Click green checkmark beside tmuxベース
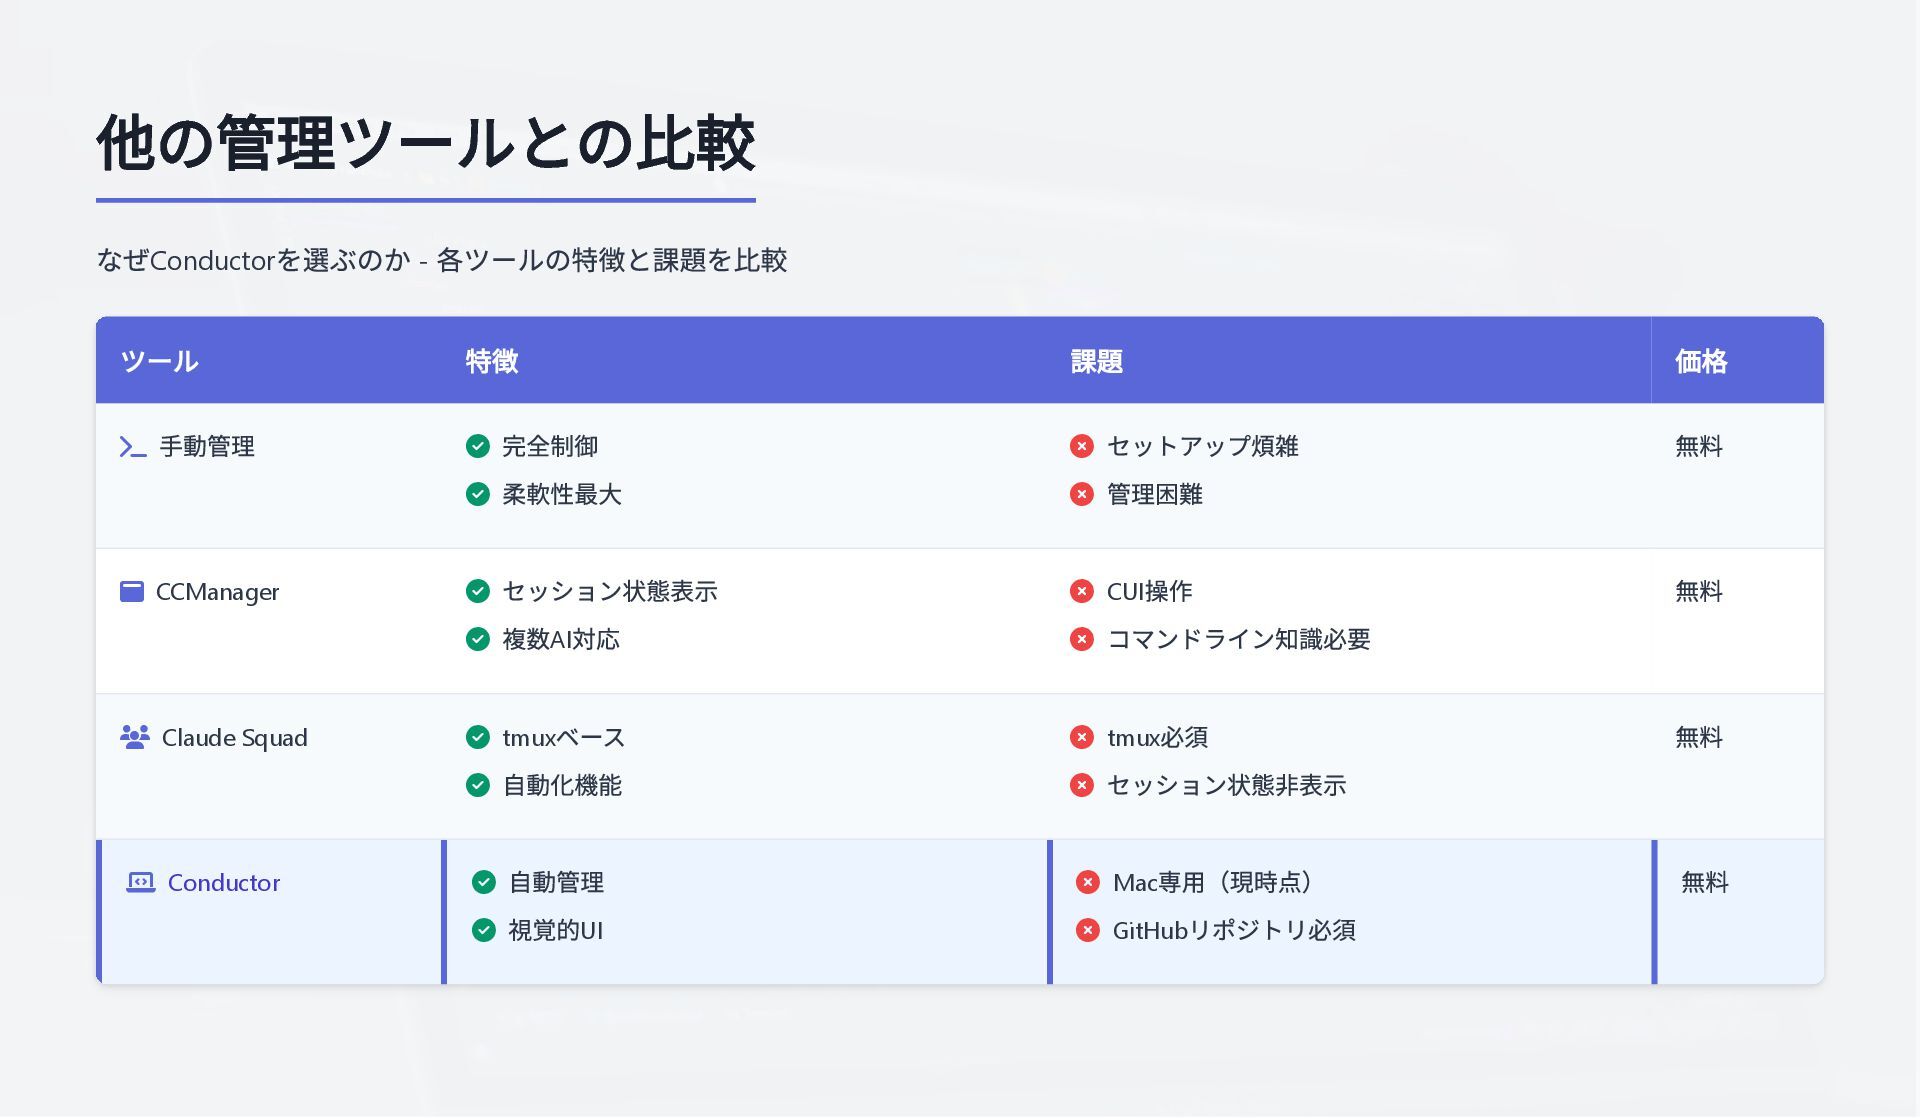1920x1118 pixels. click(478, 738)
